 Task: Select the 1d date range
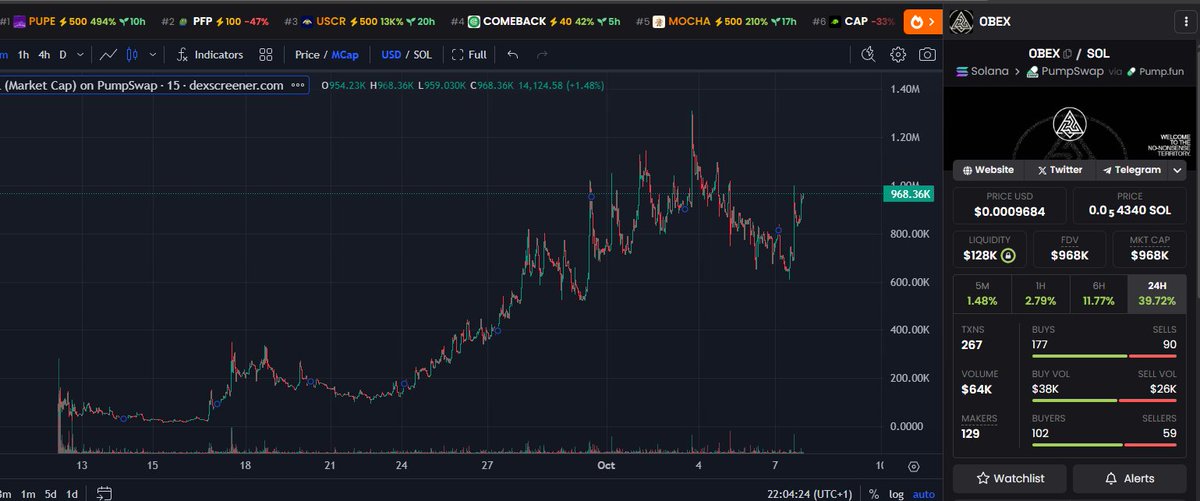point(72,494)
